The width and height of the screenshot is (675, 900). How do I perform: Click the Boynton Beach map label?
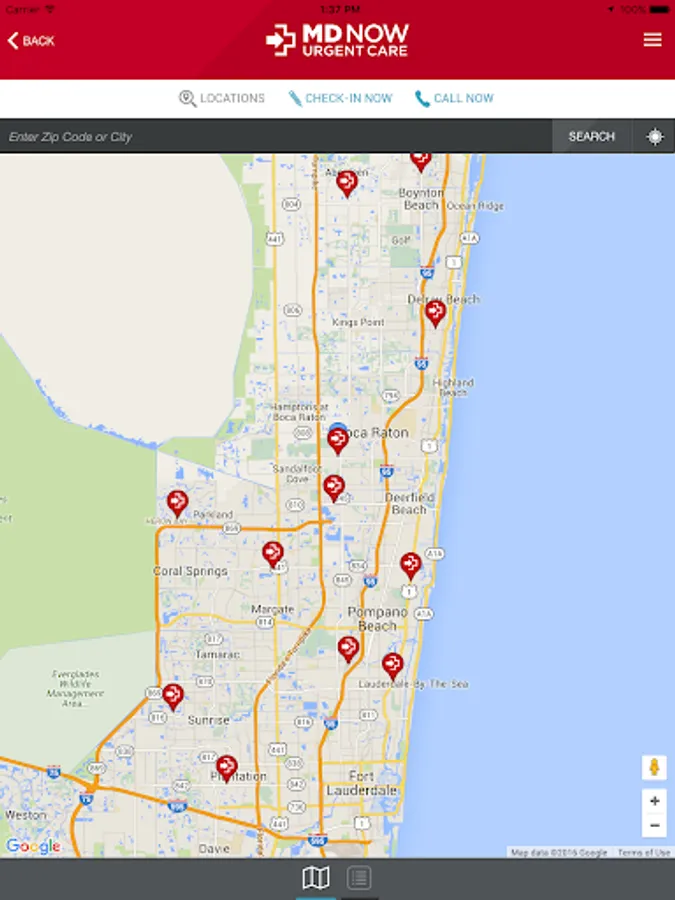(421, 199)
